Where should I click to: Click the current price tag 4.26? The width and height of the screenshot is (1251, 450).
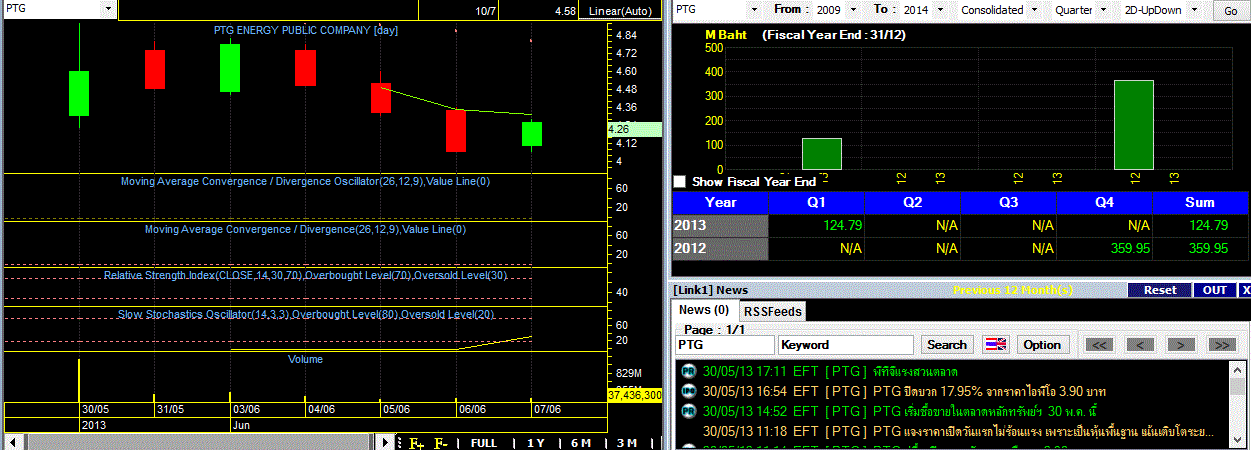point(634,129)
